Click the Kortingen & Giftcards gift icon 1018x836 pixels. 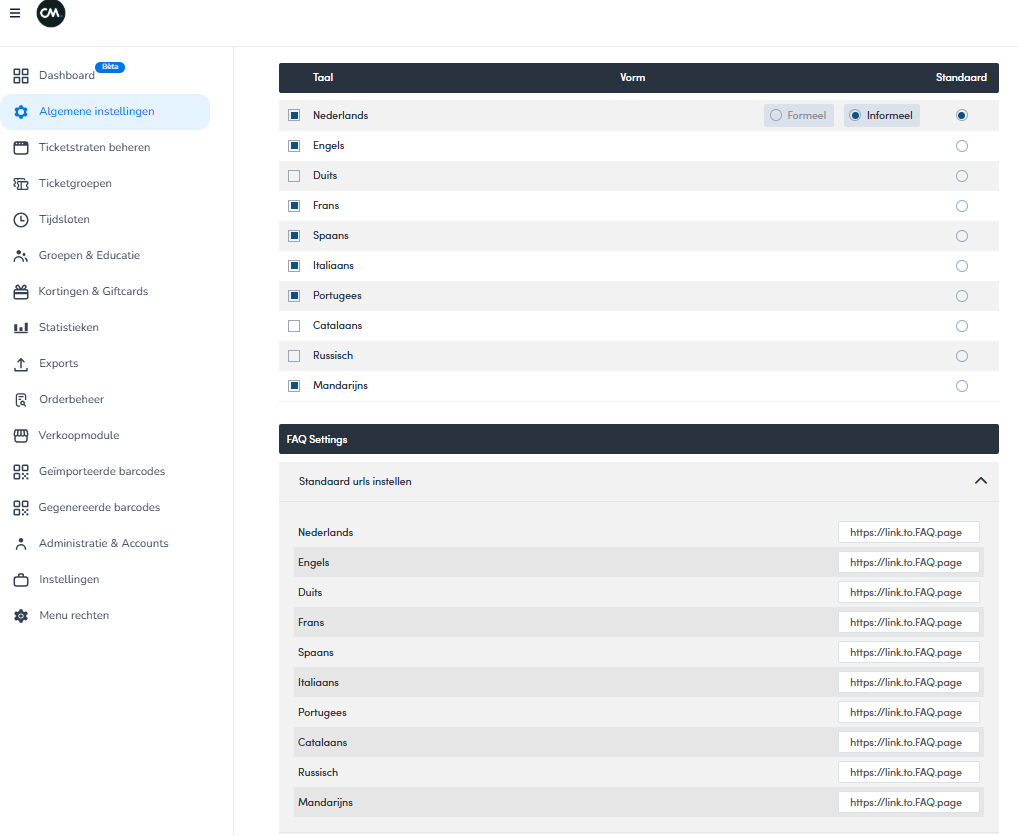click(x=21, y=292)
